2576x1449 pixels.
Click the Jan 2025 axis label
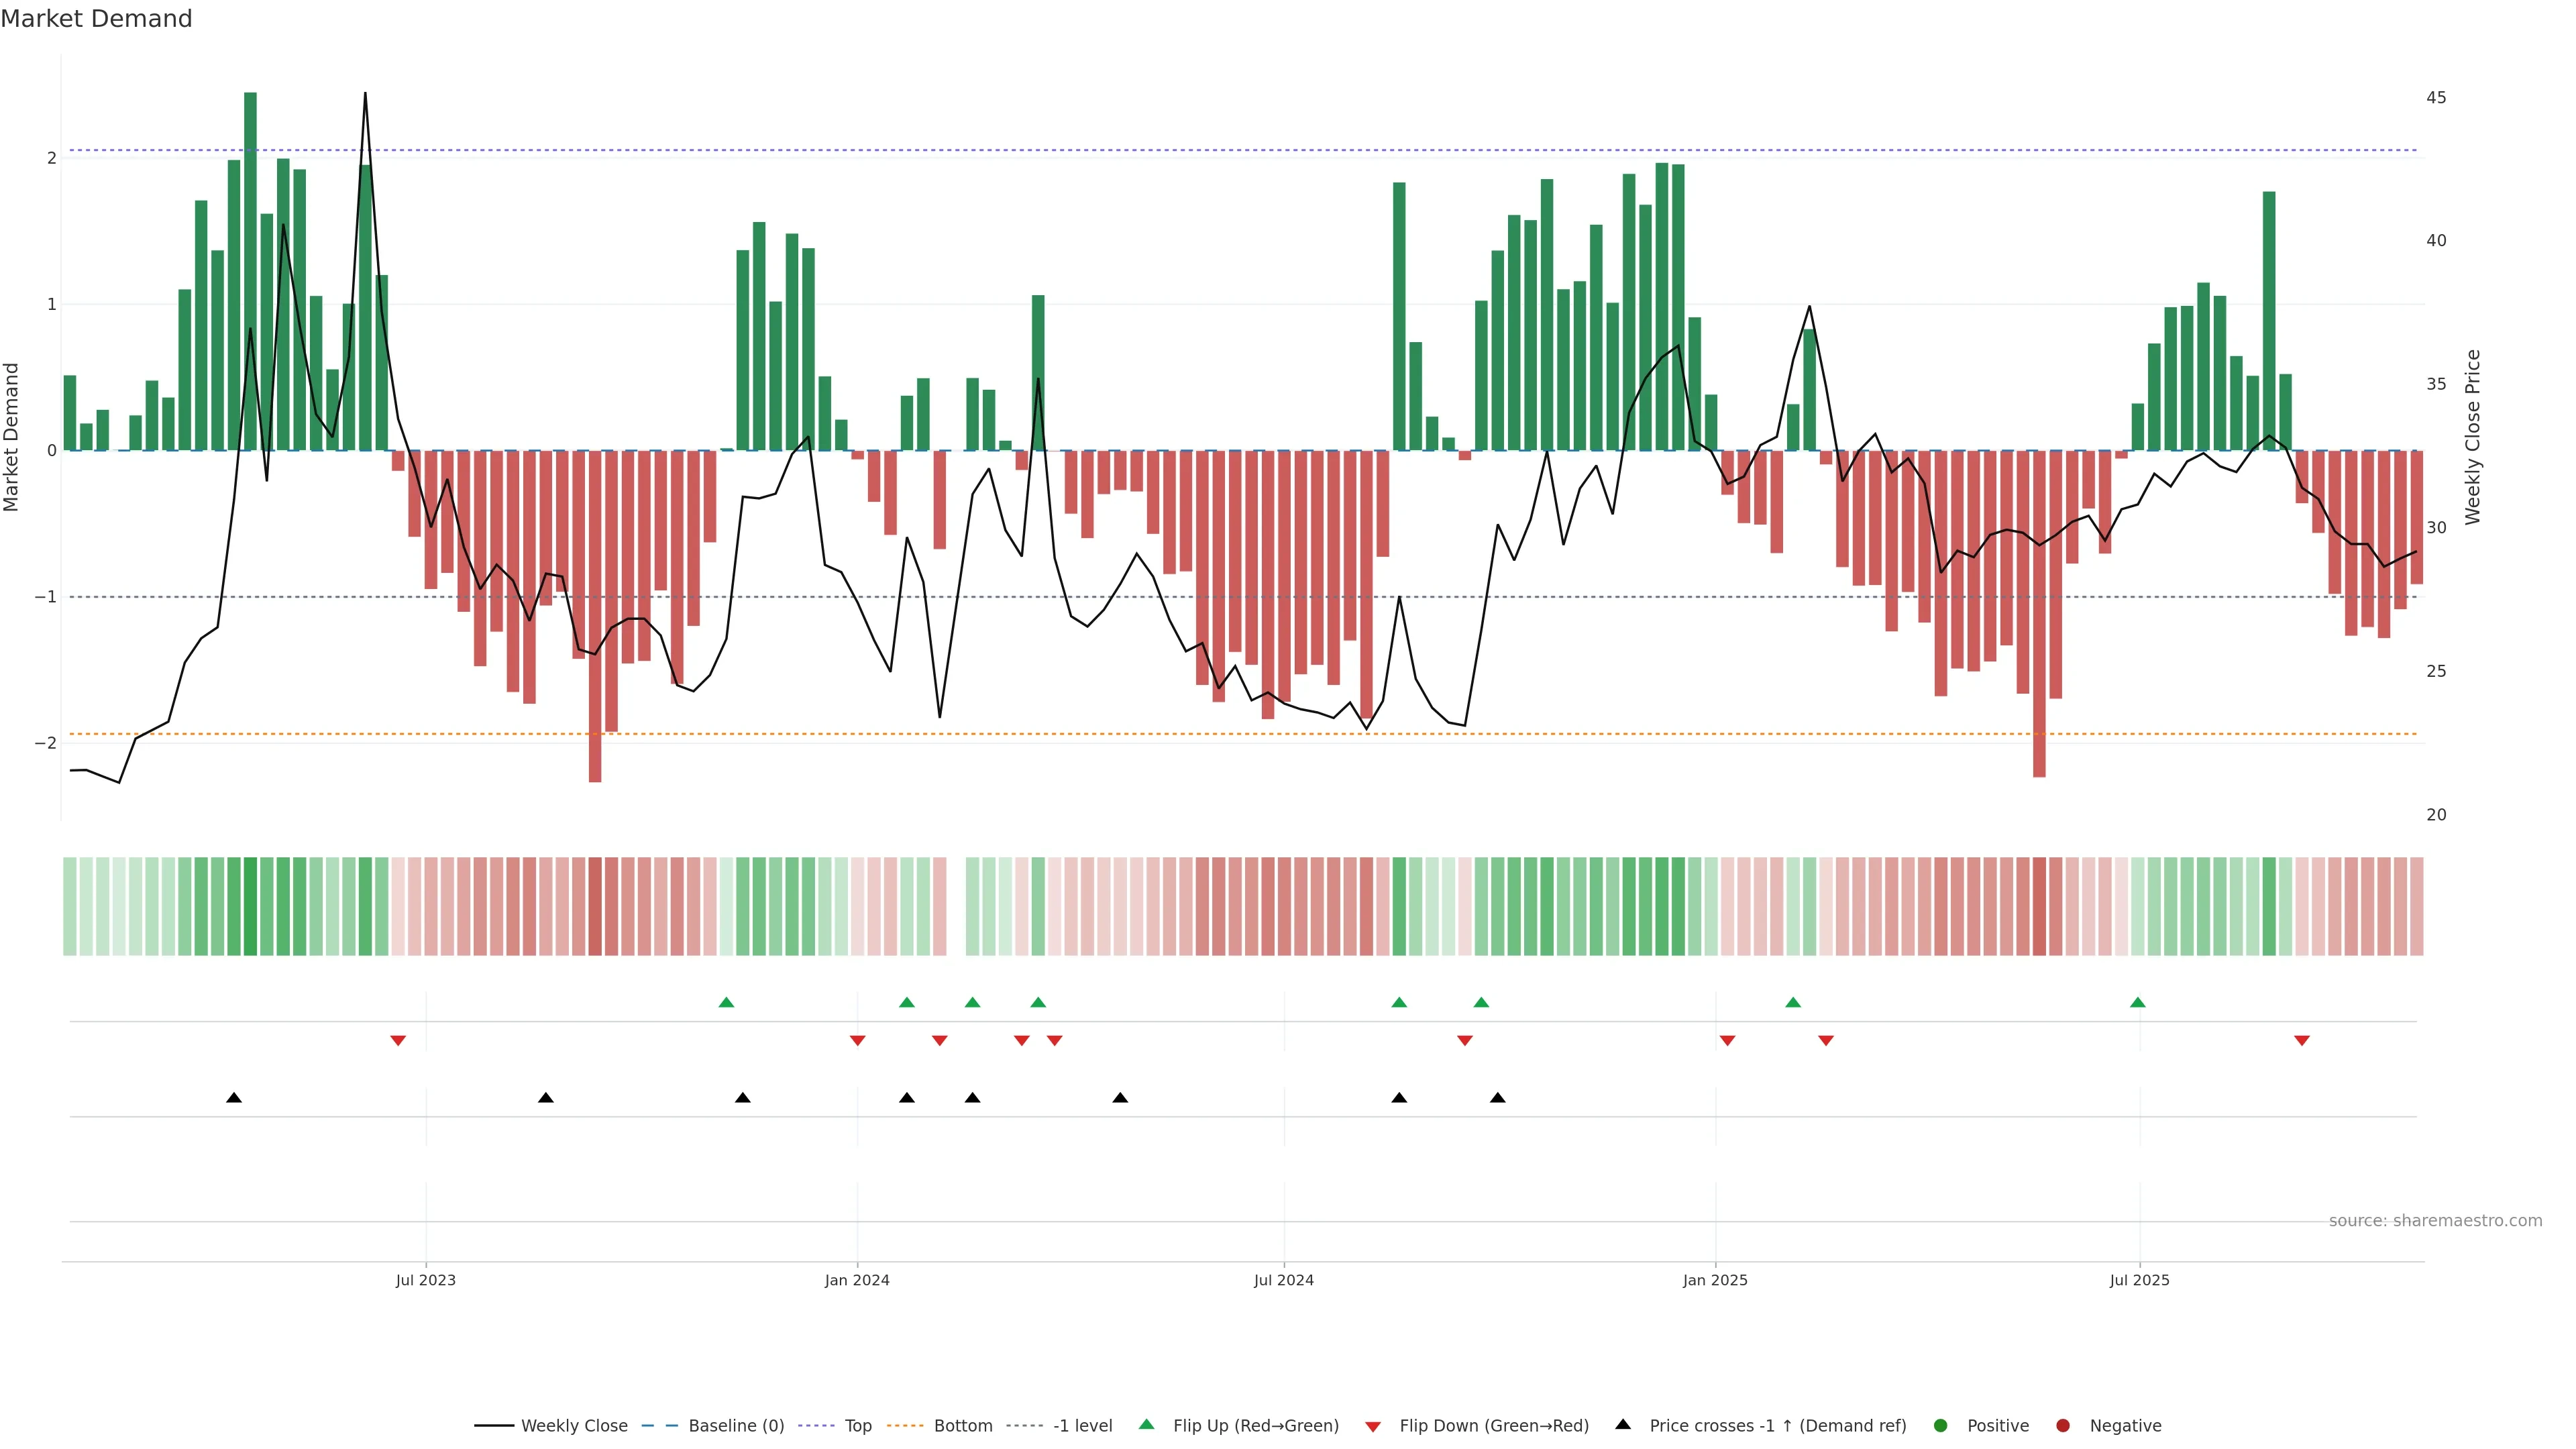(x=1715, y=1280)
